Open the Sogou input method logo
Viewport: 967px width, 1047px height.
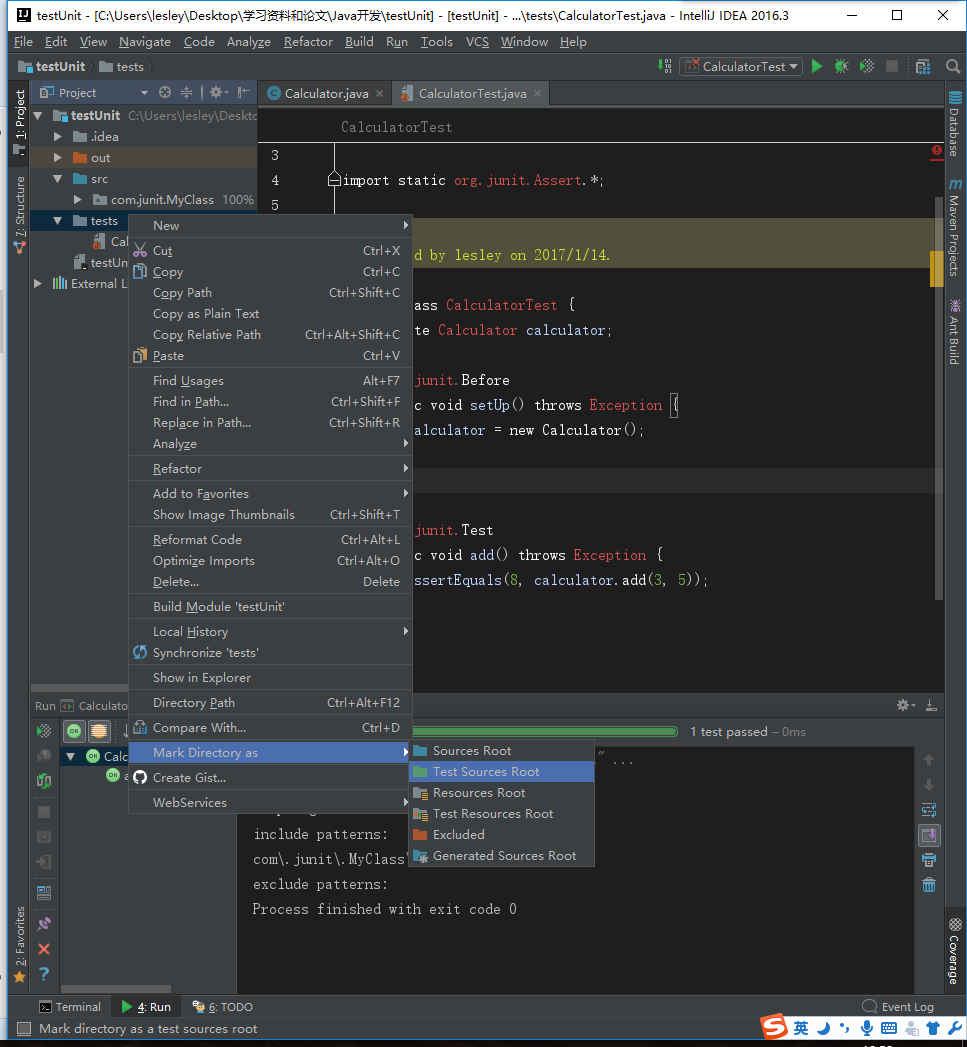tap(775, 1026)
